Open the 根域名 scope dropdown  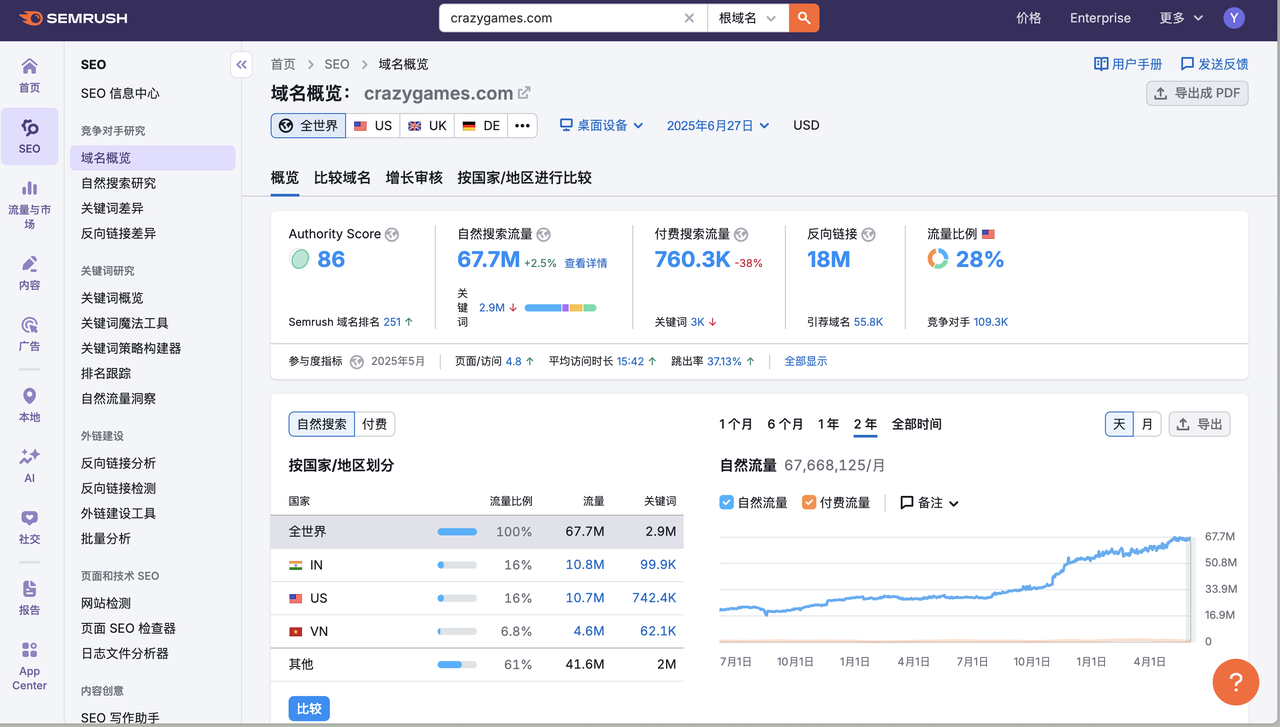(x=747, y=18)
